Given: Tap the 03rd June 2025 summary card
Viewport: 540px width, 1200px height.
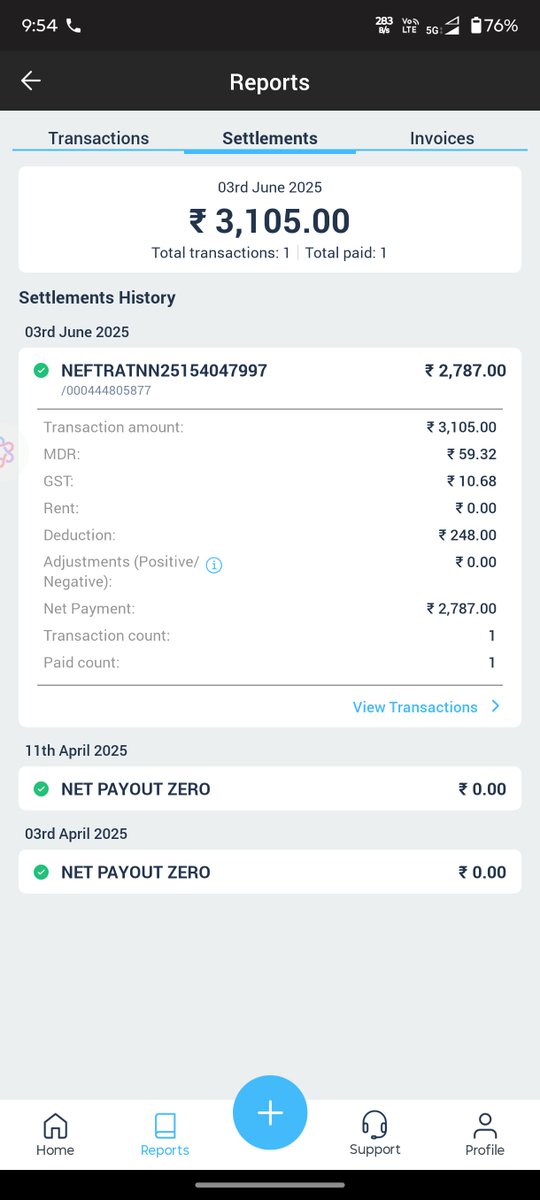Looking at the screenshot, I should [x=270, y=220].
